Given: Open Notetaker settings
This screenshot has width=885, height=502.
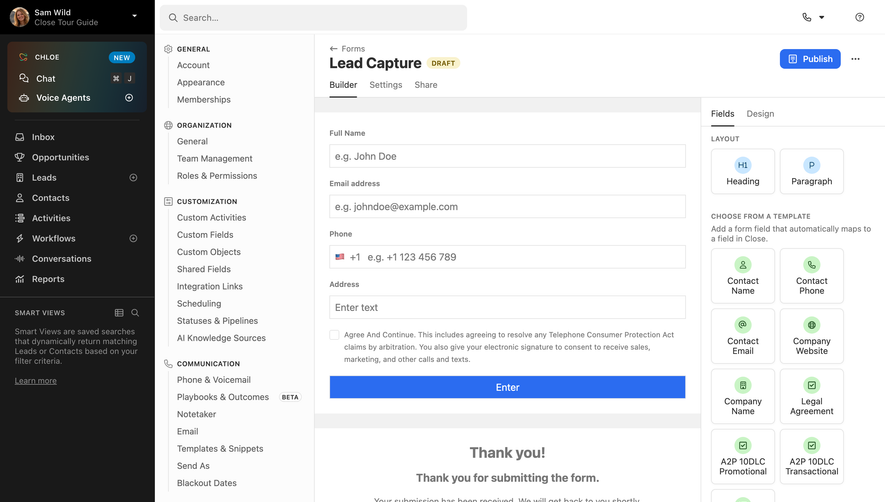Looking at the screenshot, I should (x=196, y=414).
